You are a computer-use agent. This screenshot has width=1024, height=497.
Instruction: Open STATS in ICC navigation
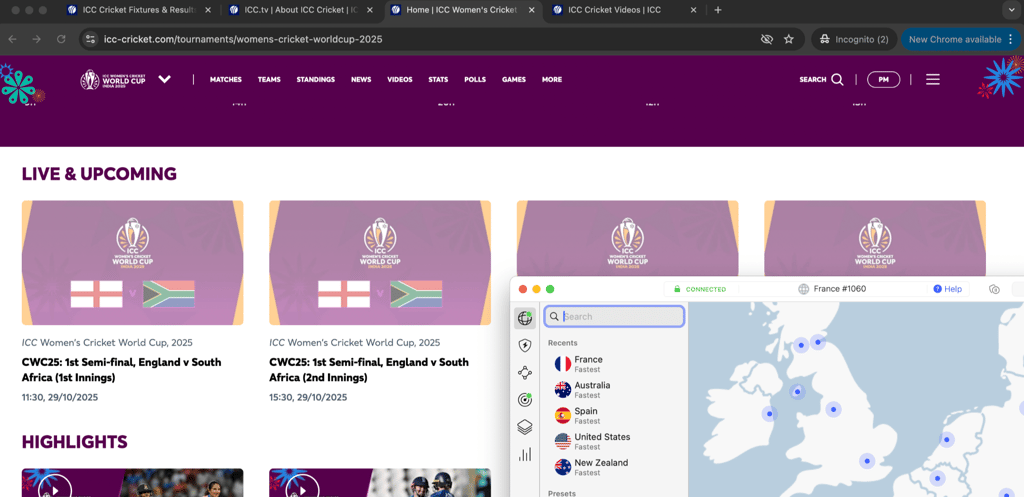coord(438,80)
